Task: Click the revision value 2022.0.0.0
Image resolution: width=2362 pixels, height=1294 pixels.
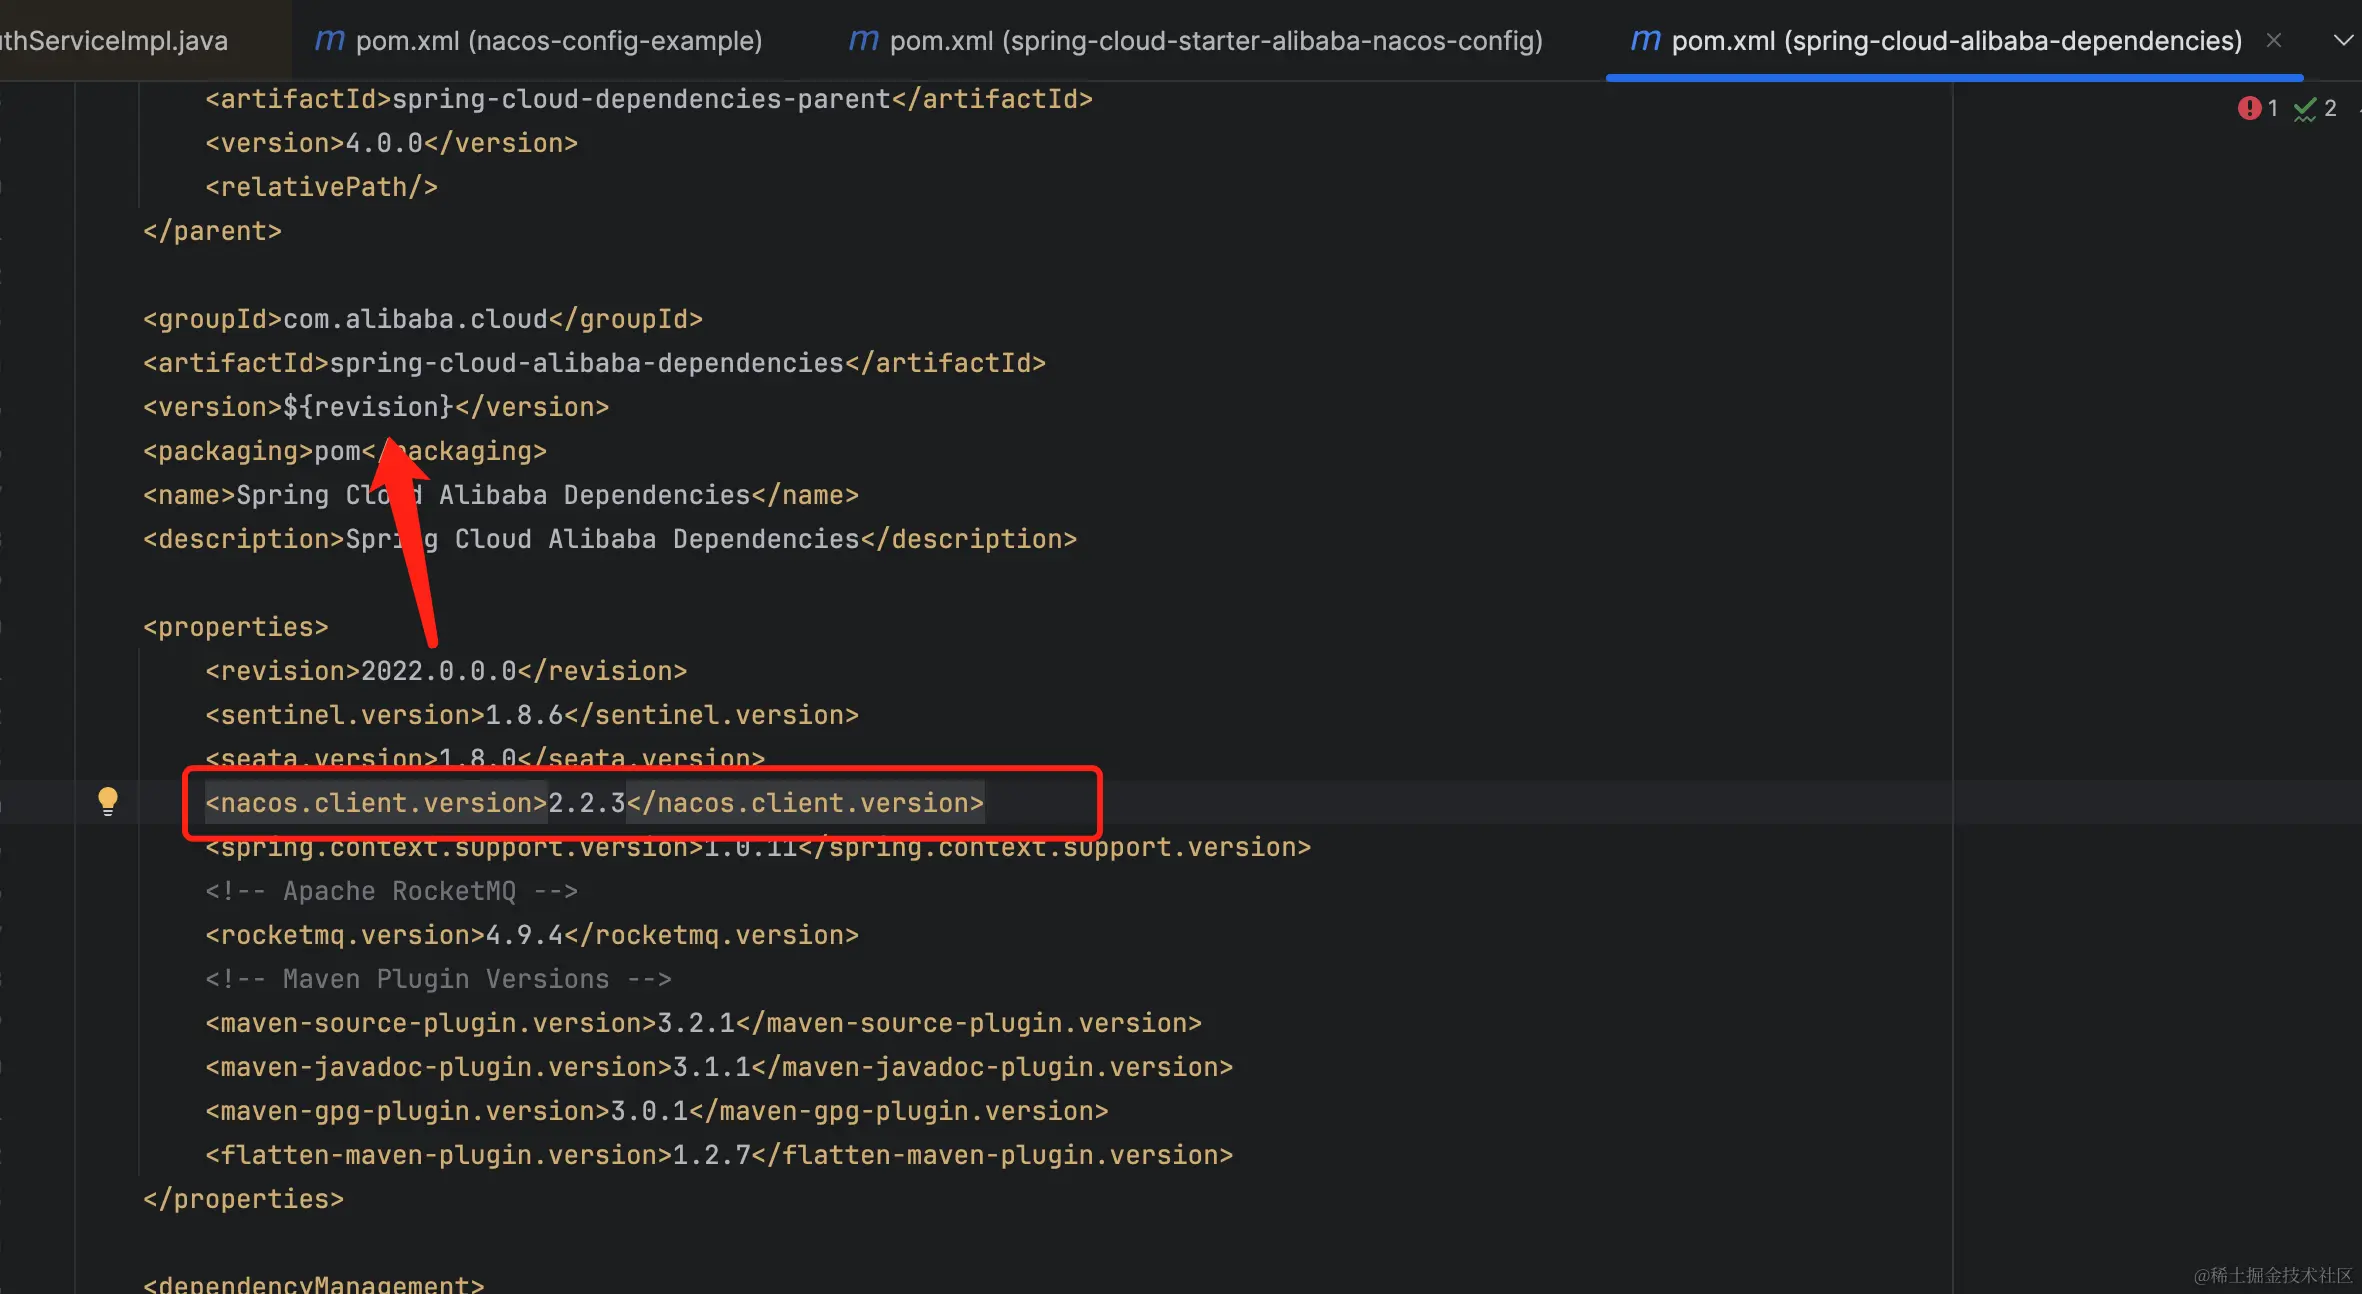Action: (x=438, y=671)
